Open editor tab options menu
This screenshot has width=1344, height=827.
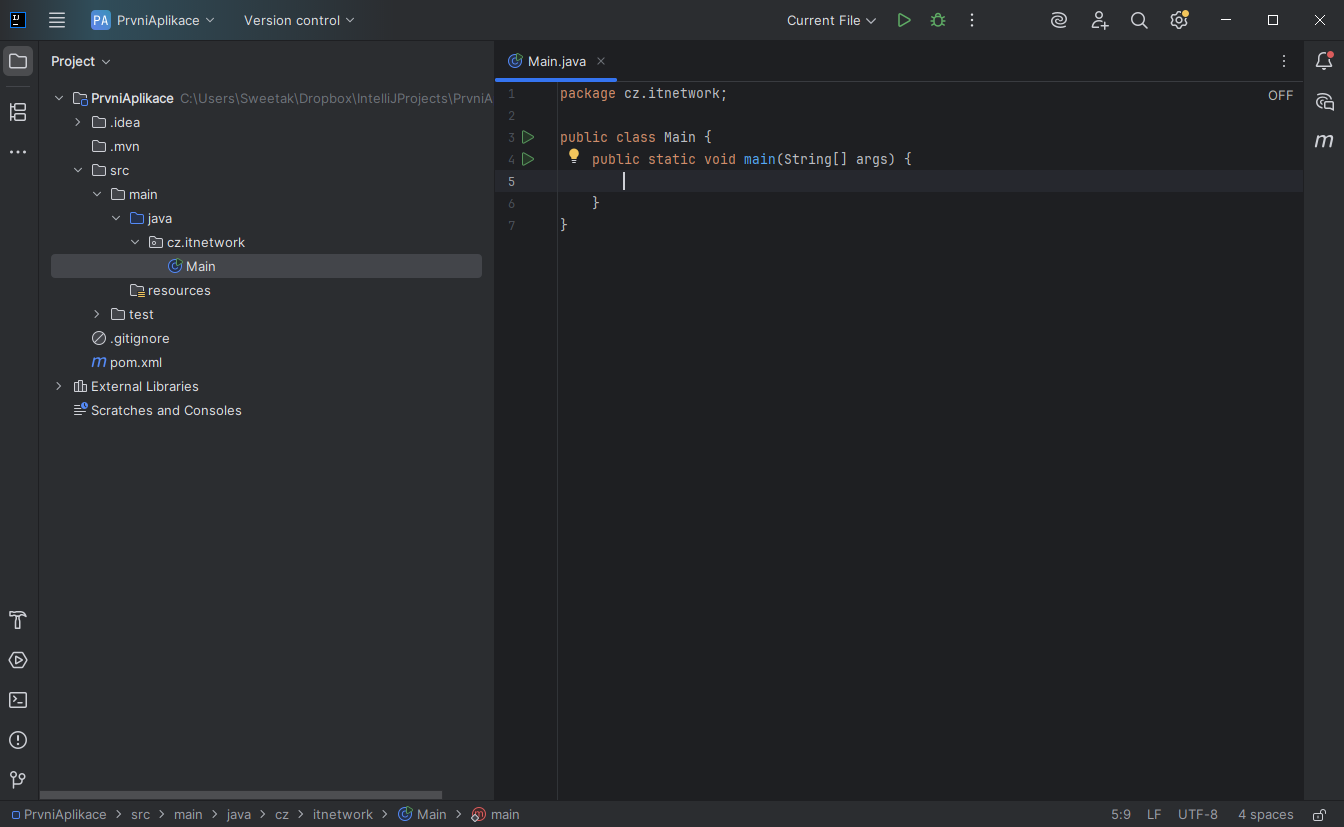click(x=1284, y=61)
